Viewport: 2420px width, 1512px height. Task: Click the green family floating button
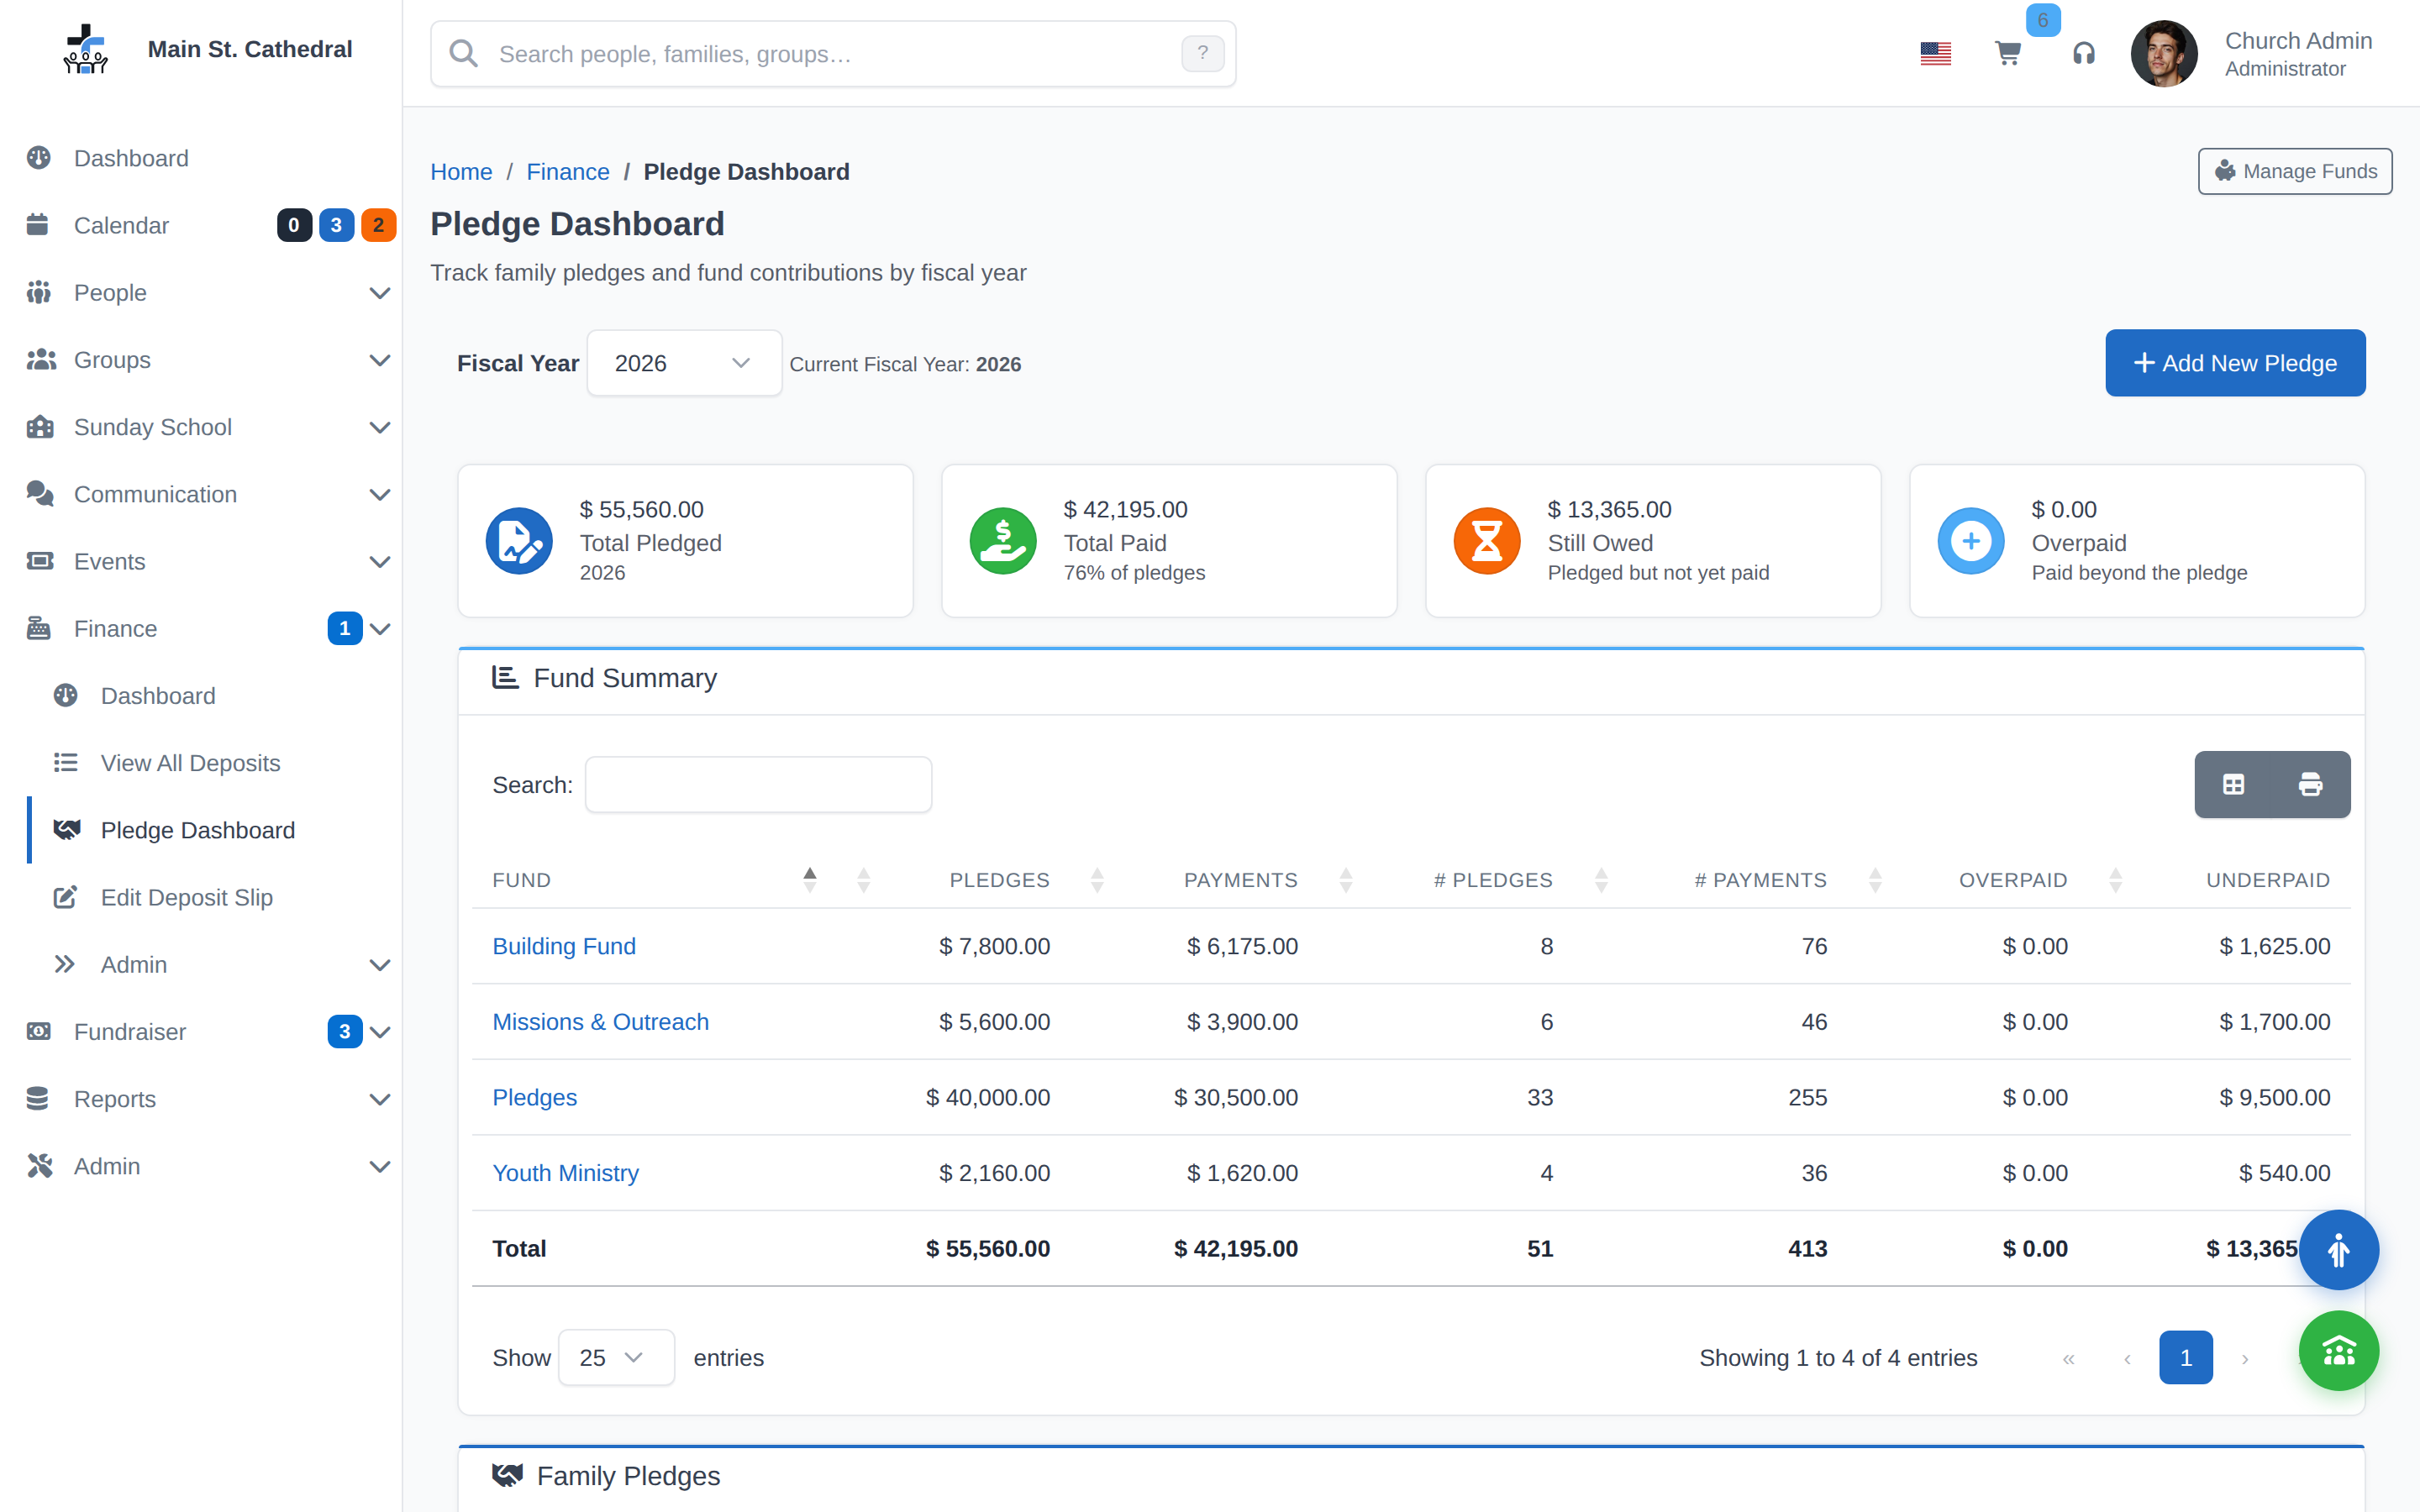point(2338,1351)
